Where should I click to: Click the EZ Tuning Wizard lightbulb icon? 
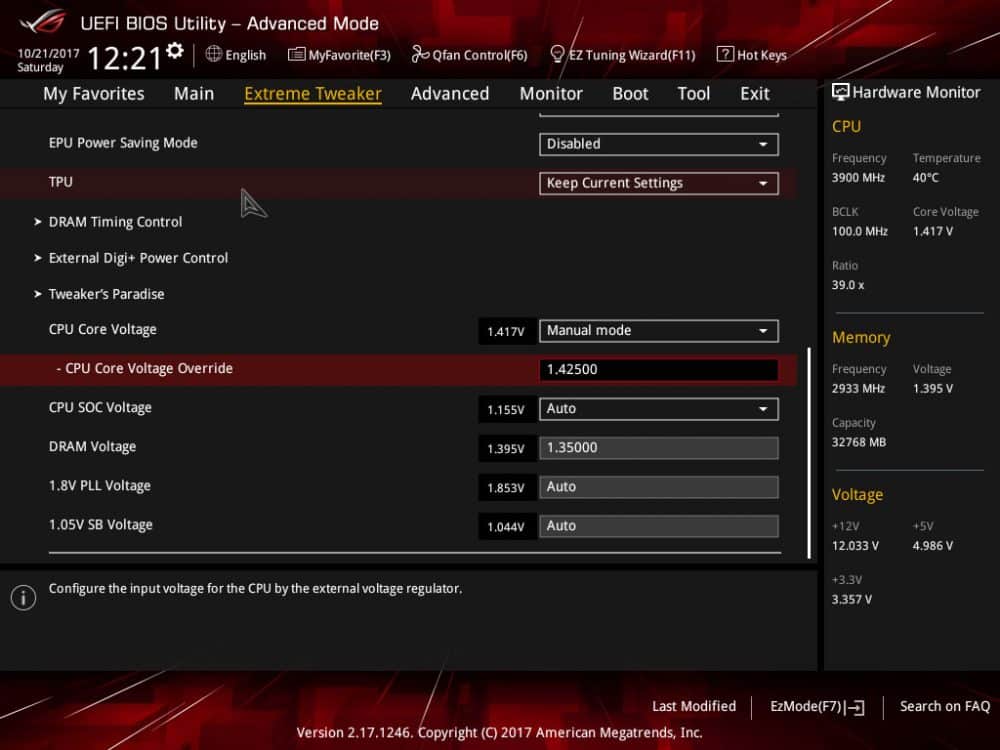(x=557, y=54)
